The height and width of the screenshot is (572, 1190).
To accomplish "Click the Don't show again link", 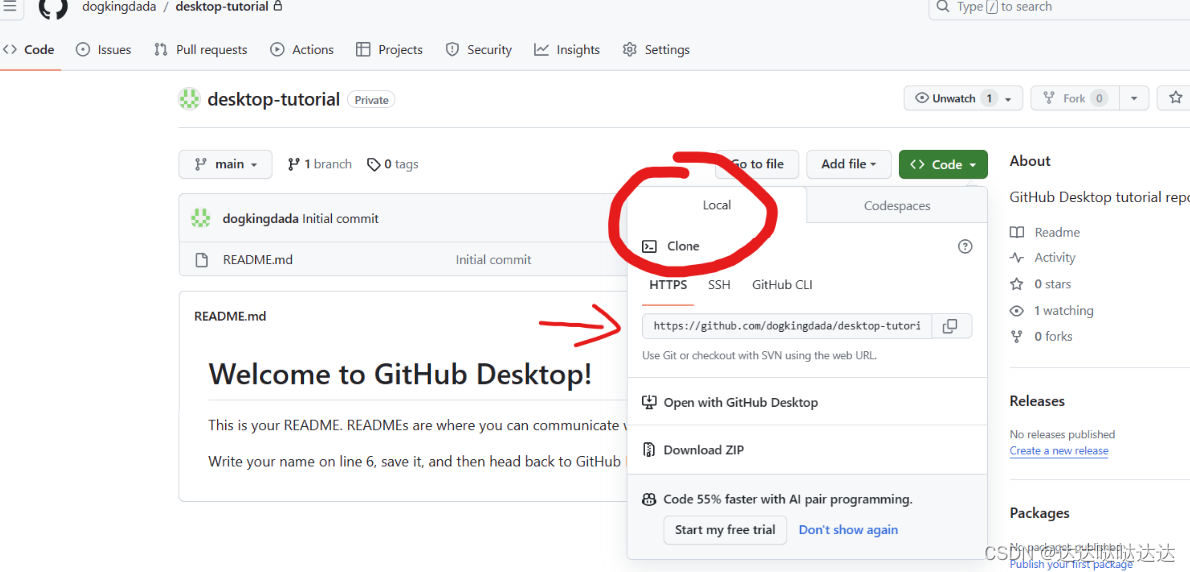I will [x=848, y=530].
